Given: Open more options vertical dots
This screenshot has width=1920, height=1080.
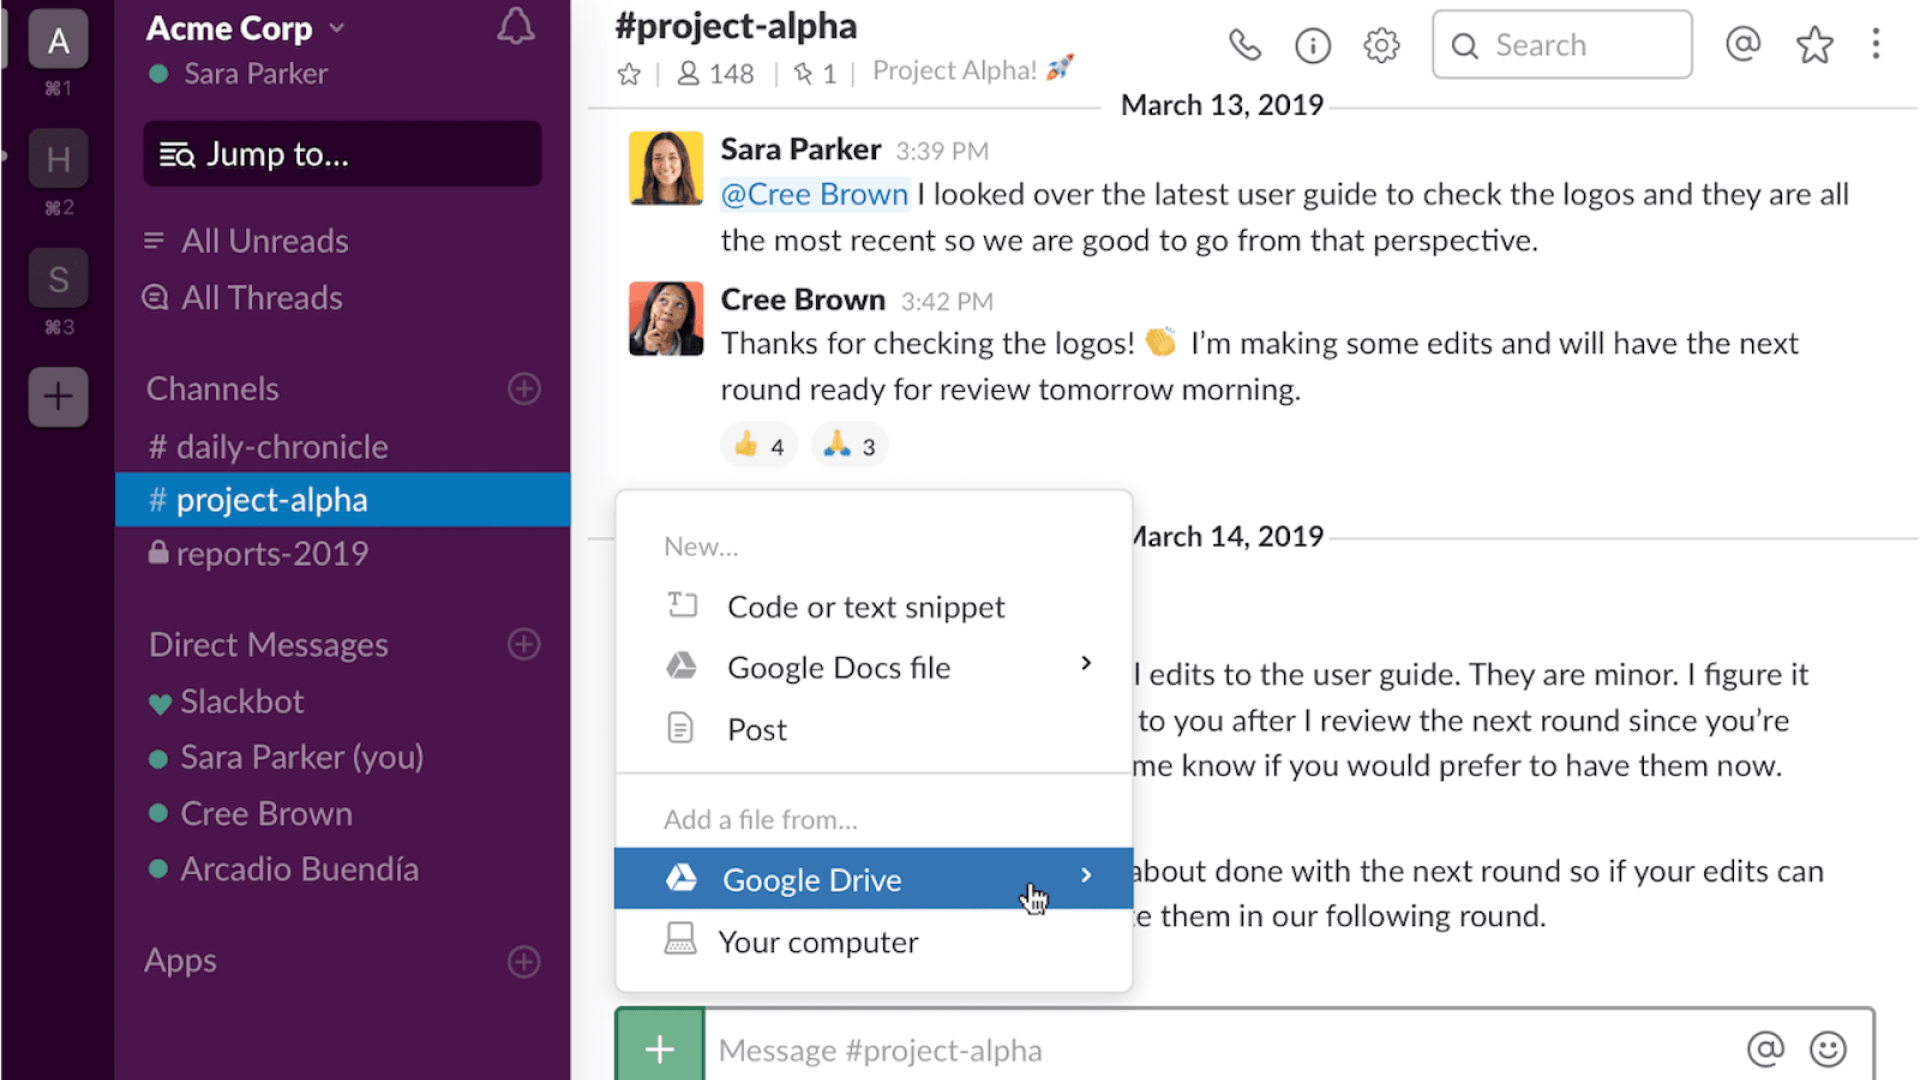Looking at the screenshot, I should 1876,44.
